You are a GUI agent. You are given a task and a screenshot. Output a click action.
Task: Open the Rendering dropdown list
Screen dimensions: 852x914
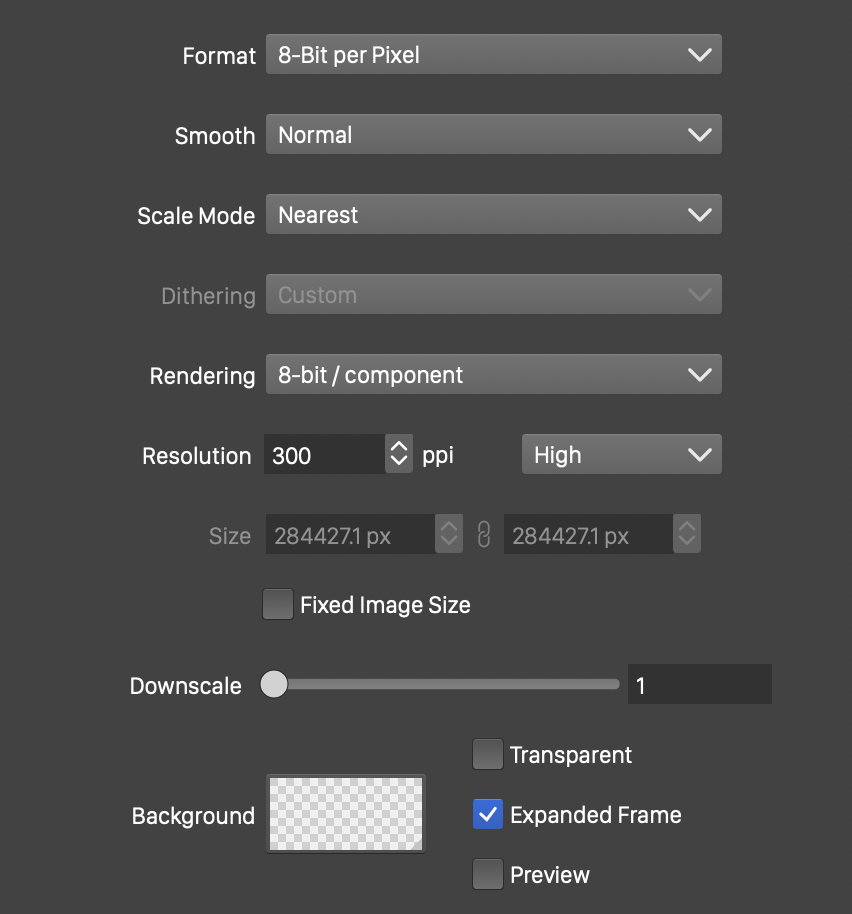click(493, 375)
